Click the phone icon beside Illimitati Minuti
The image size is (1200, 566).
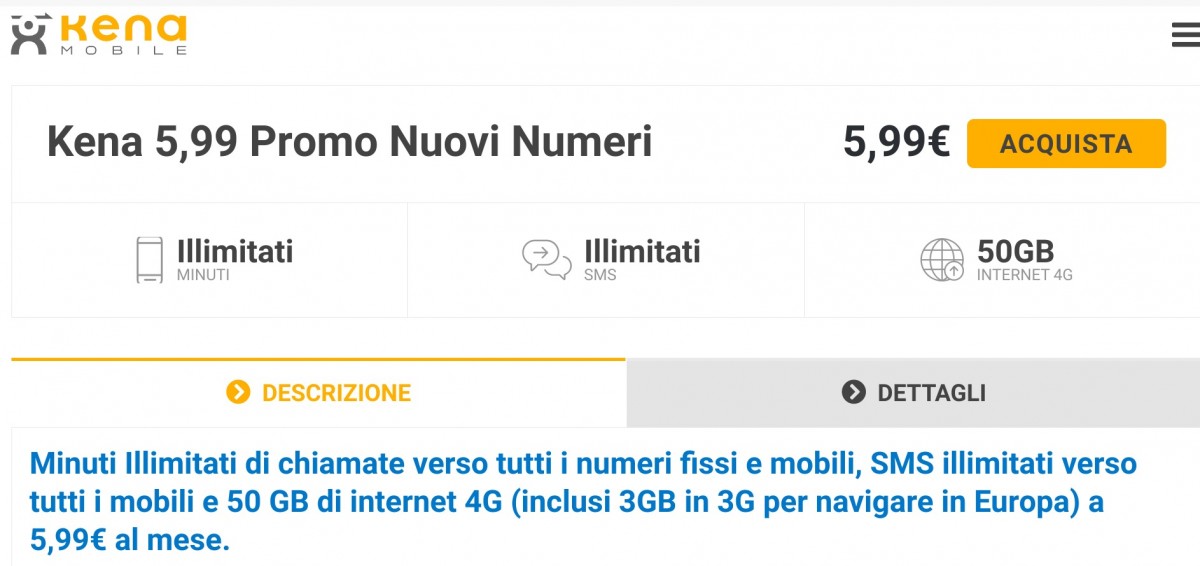coord(149,260)
